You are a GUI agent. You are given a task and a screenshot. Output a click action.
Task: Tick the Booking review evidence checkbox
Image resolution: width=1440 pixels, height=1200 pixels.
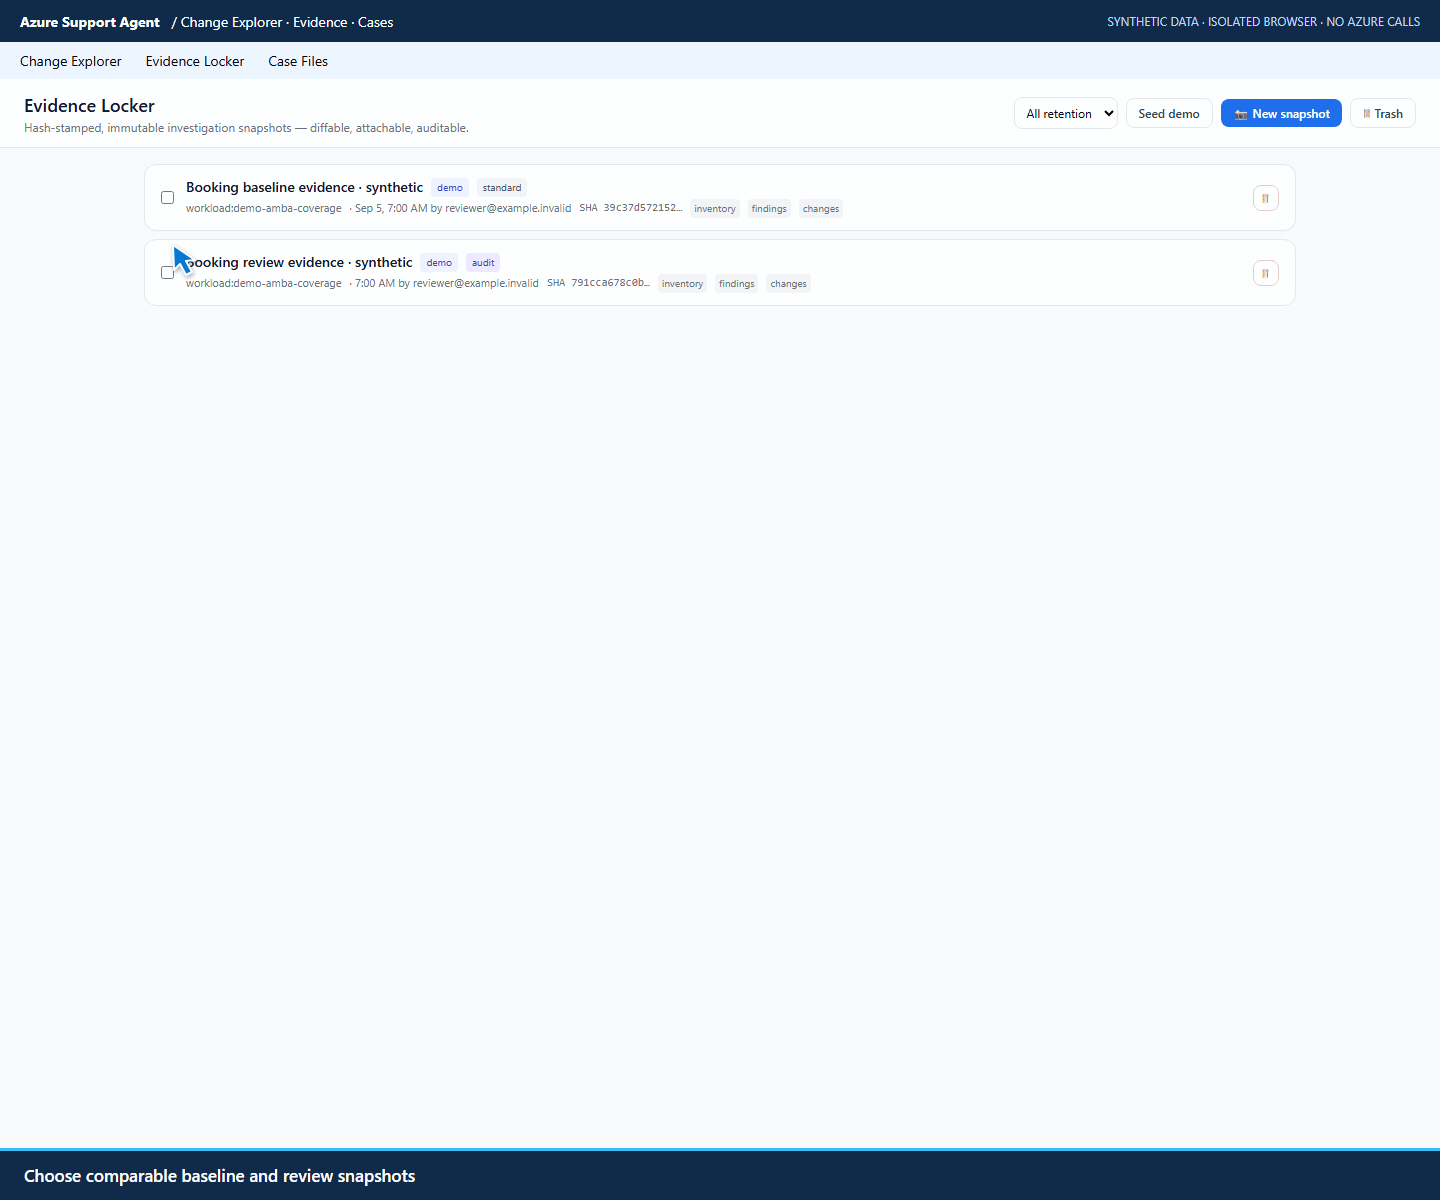pyautogui.click(x=168, y=273)
